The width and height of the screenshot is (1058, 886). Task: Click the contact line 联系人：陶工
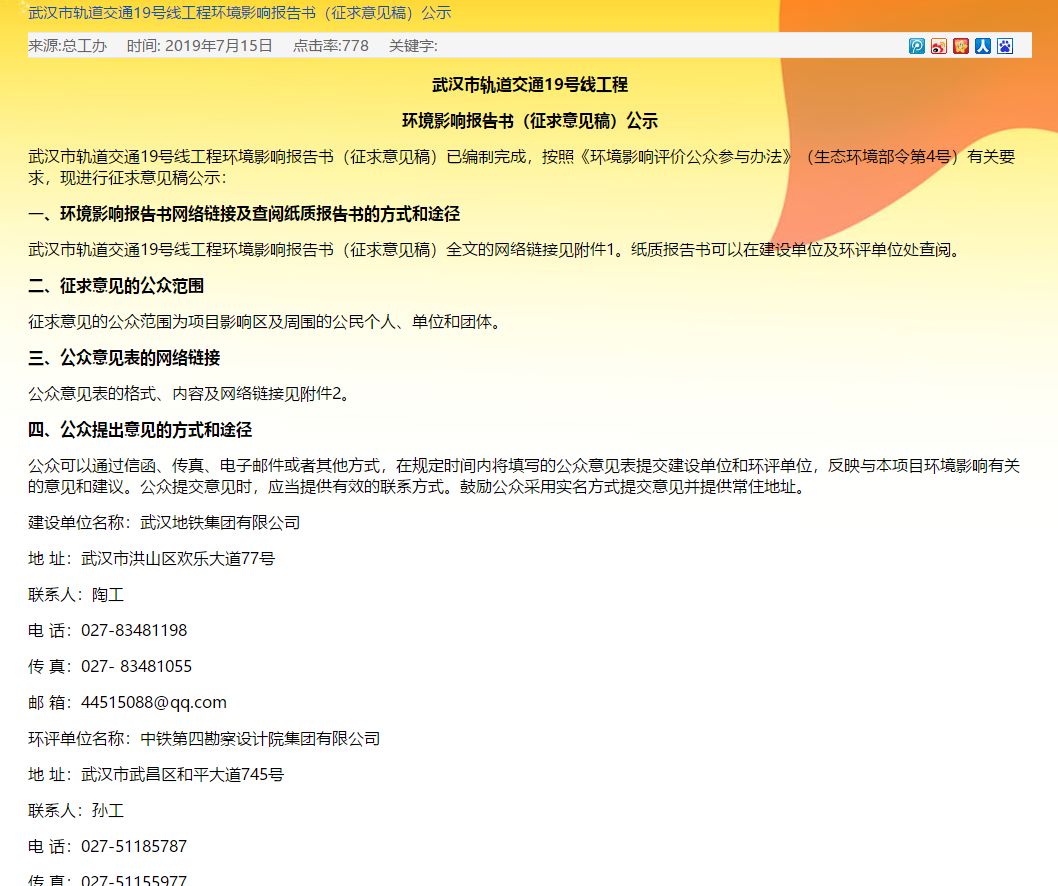[x=76, y=594]
